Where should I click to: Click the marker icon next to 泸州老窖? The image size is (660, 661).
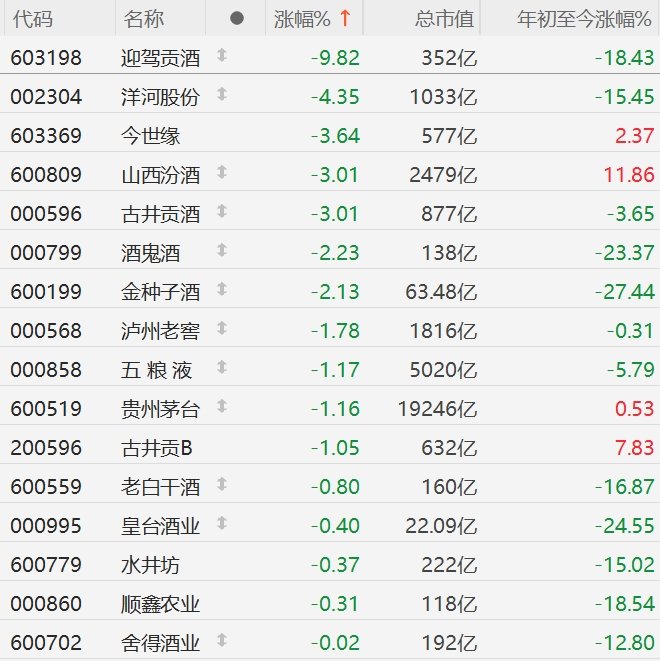point(222,328)
